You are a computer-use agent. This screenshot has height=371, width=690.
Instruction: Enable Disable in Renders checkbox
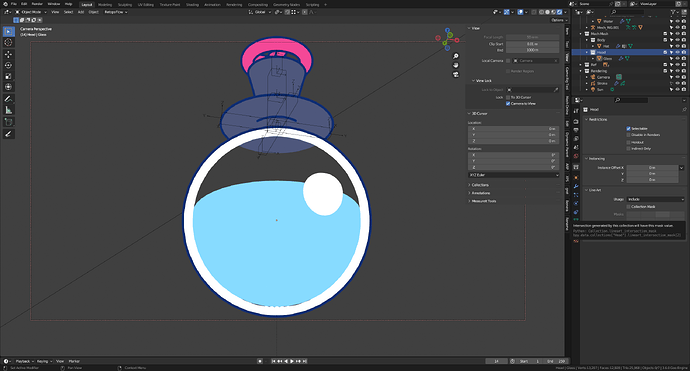pyautogui.click(x=628, y=135)
